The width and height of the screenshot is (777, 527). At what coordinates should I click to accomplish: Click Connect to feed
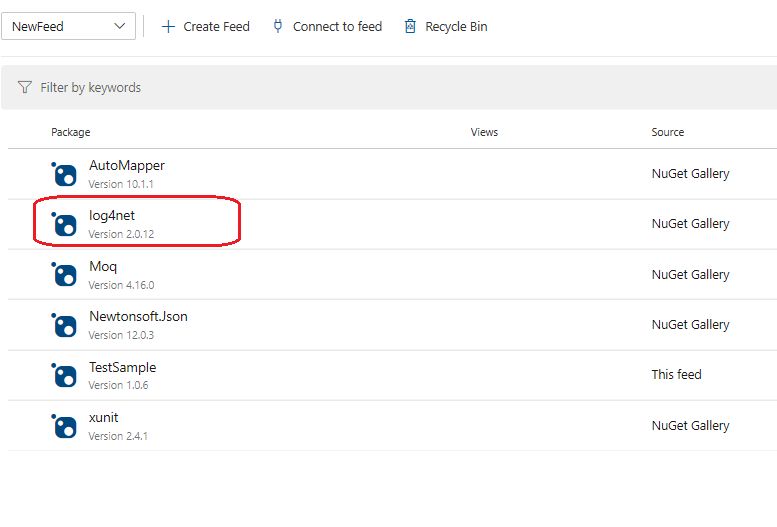[x=328, y=26]
